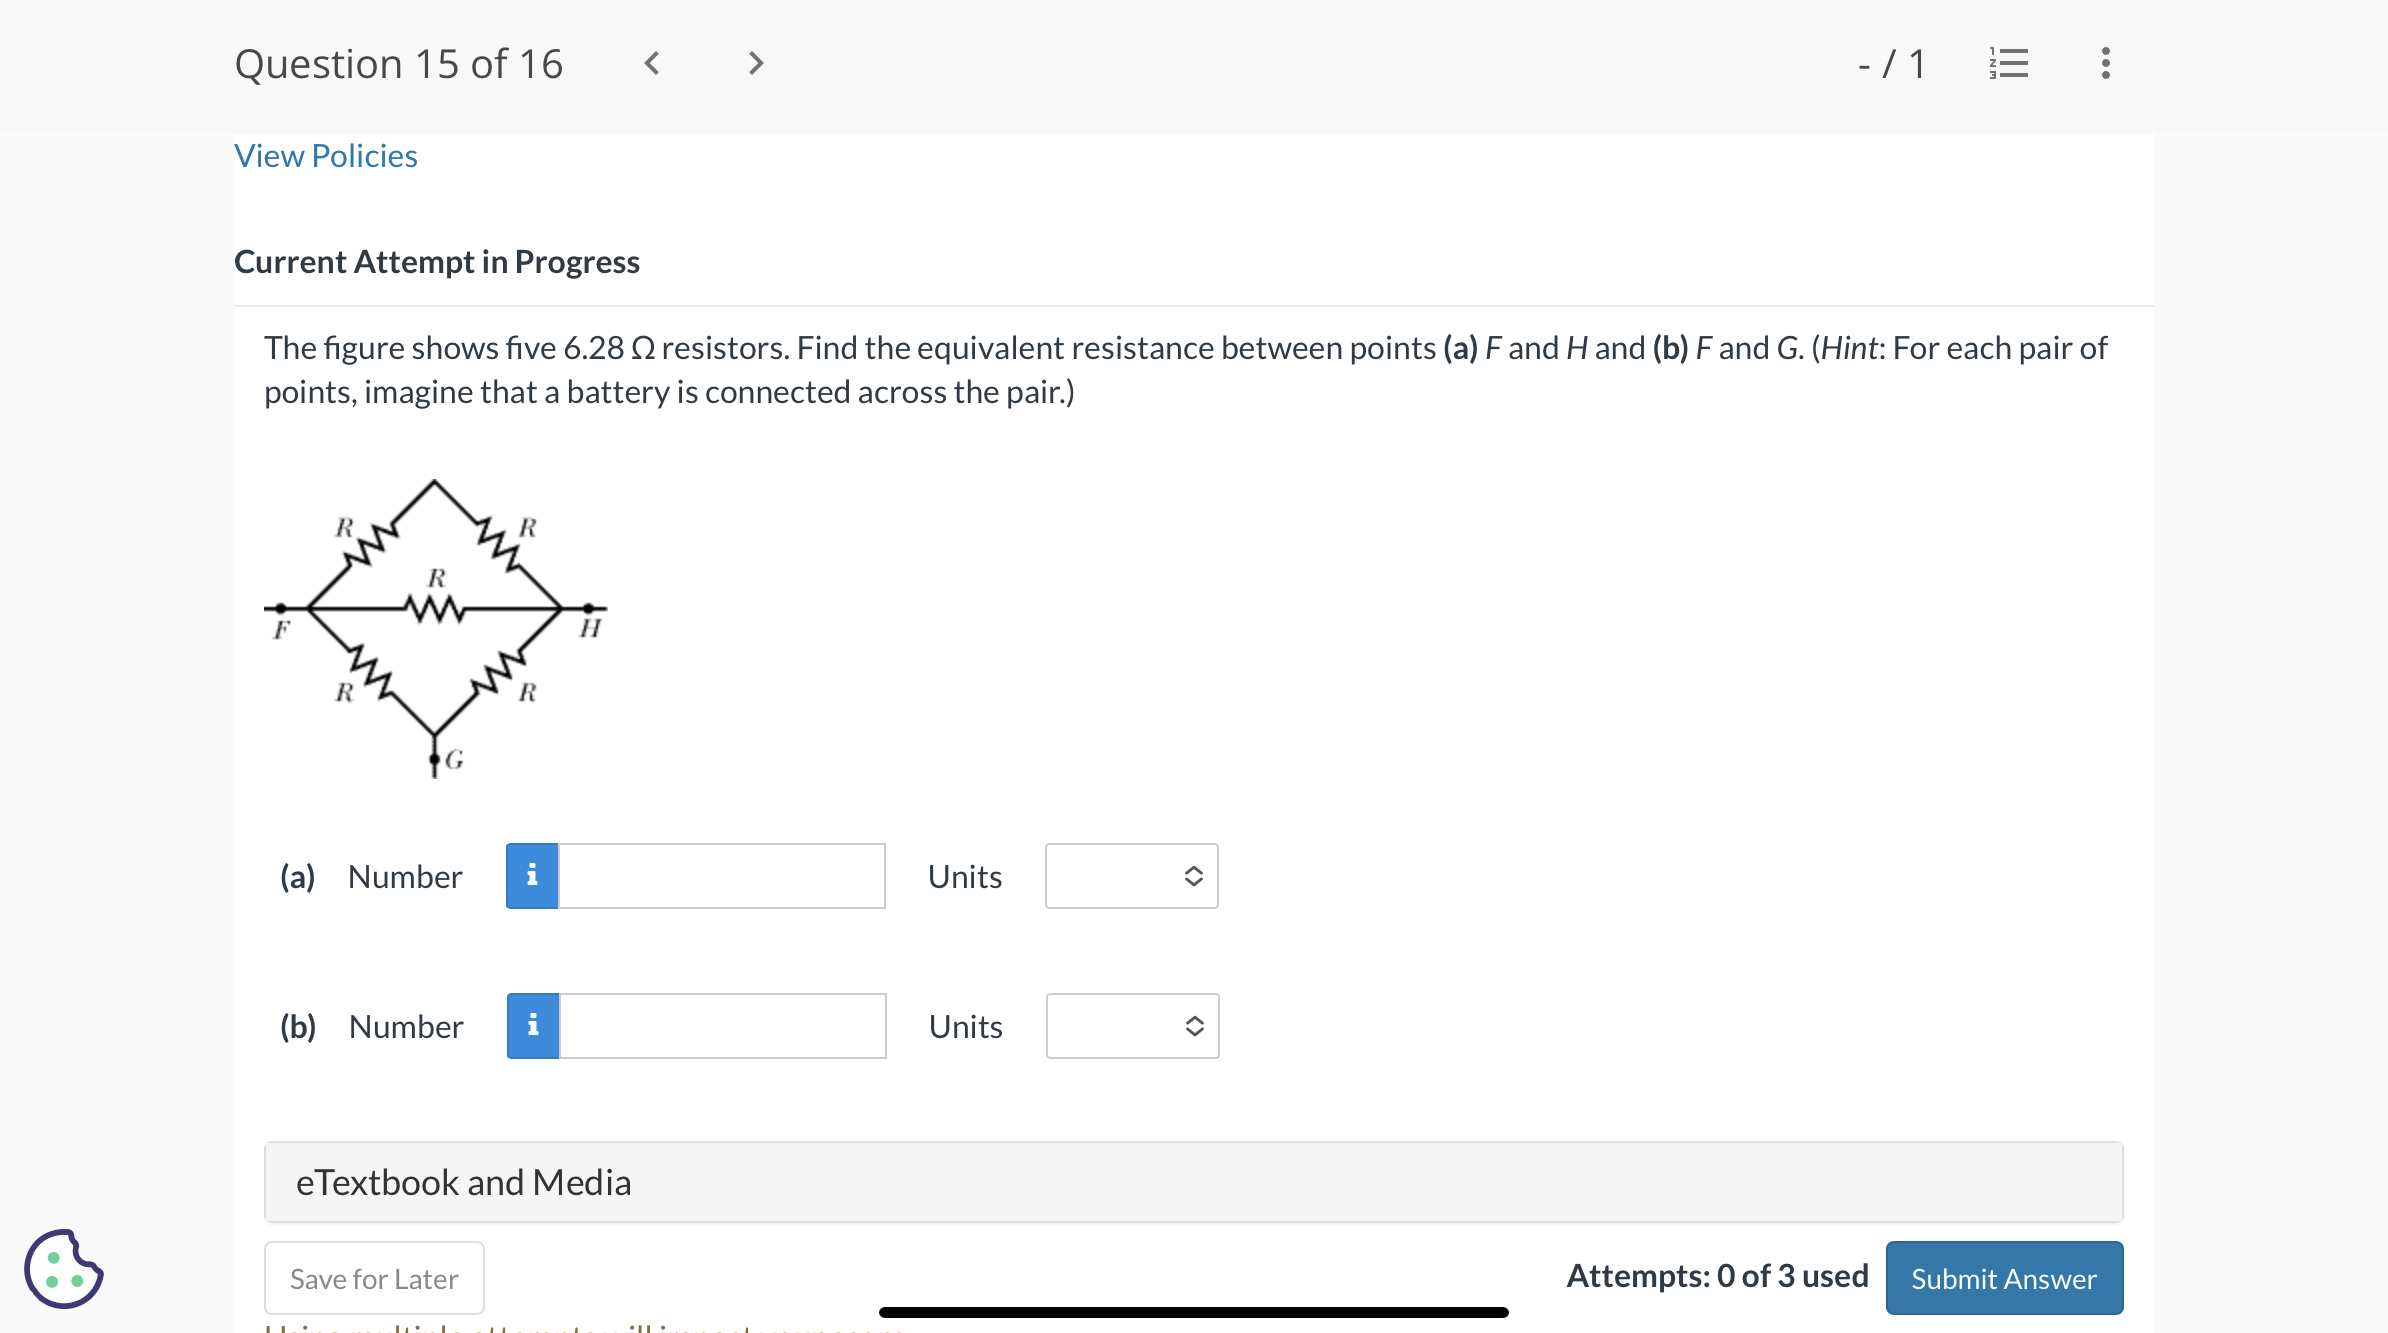Click the horizontal scrollbar at page bottom

coord(1193,1311)
